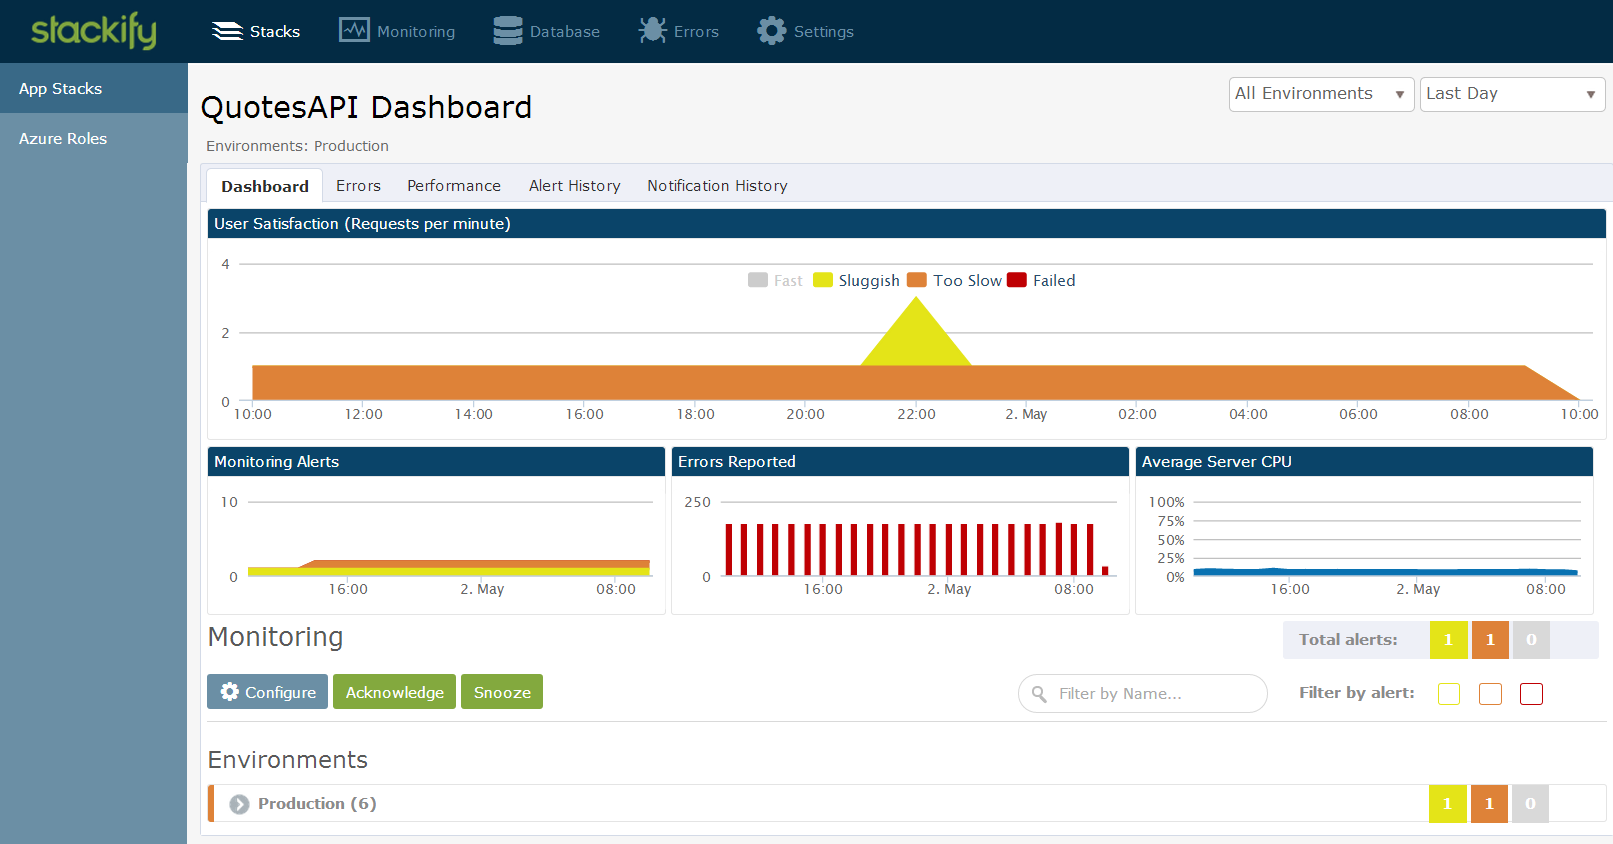1613x844 pixels.
Task: Open the Settings gear icon
Action: (771, 31)
